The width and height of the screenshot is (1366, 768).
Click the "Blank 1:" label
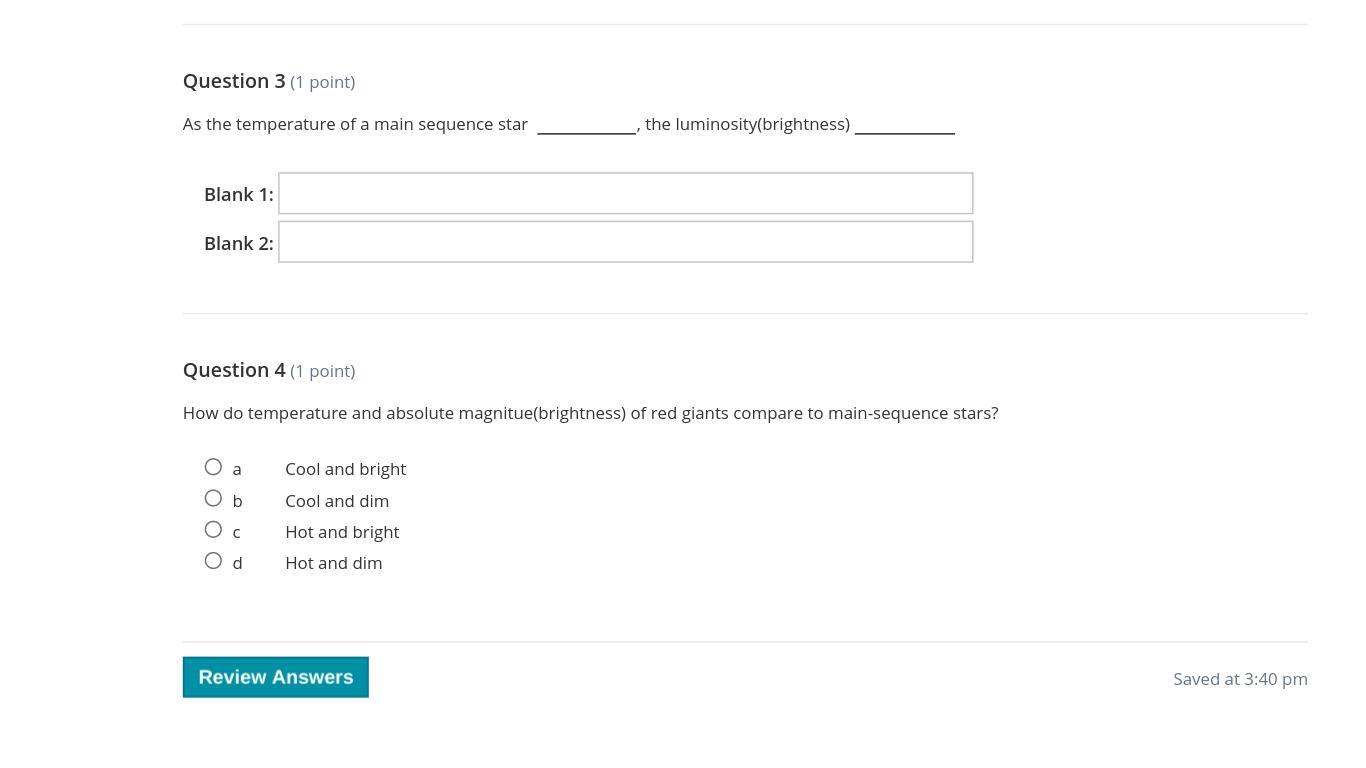tap(238, 194)
